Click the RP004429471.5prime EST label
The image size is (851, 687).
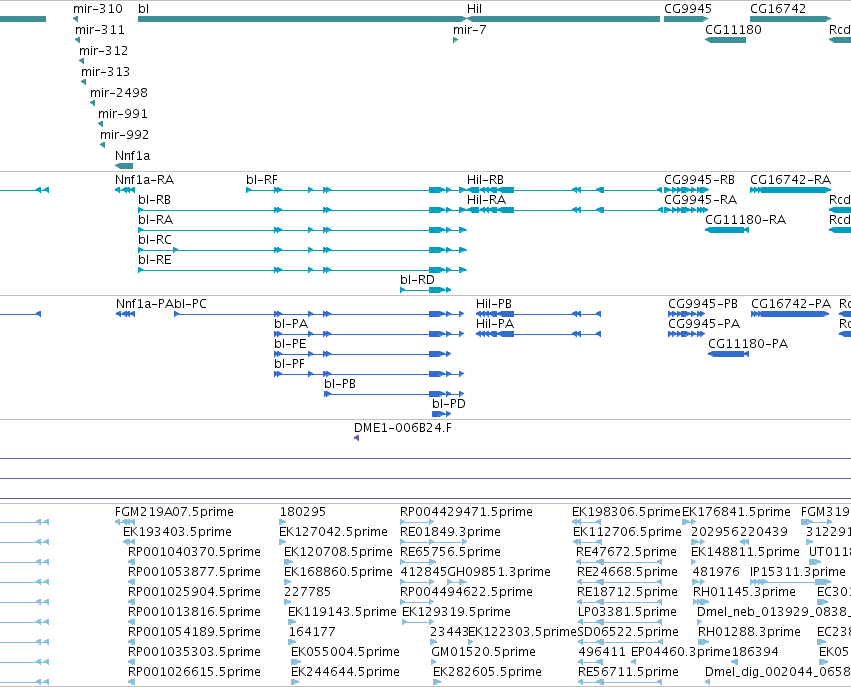click(x=466, y=512)
